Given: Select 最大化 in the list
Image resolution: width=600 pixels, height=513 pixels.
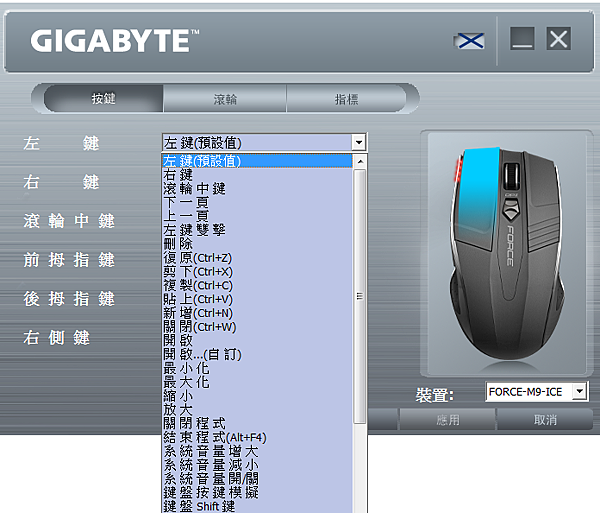Looking at the screenshot, I should (x=257, y=382).
